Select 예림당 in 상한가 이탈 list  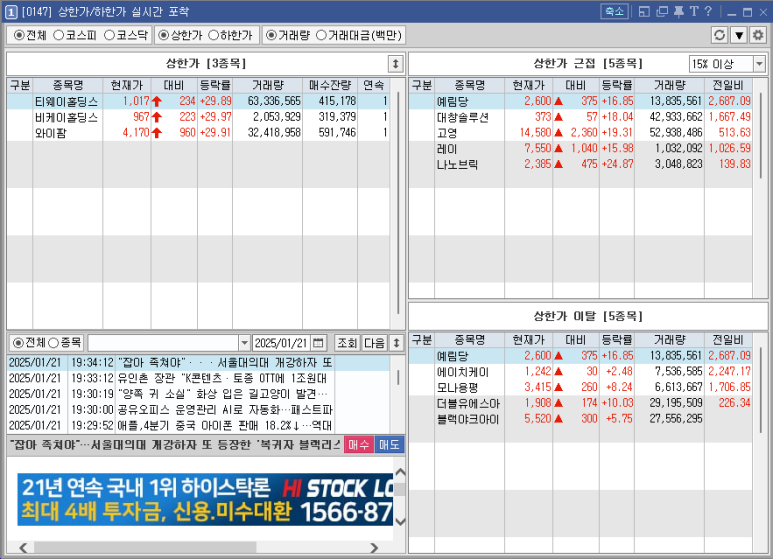point(581,355)
